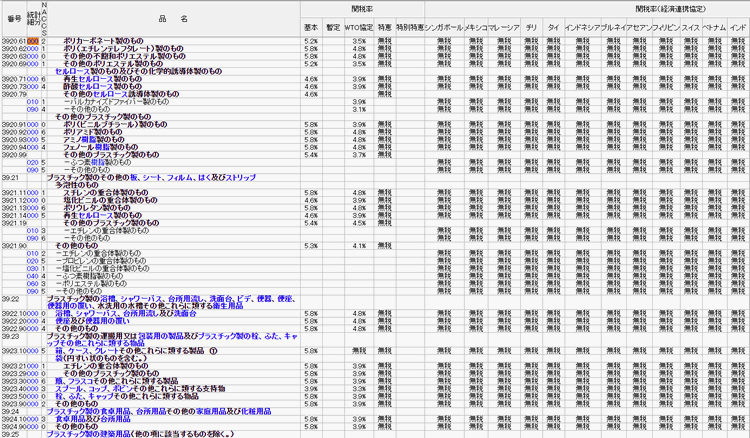This screenshot has height=438, width=750.
Task: Open statistical code 000 for row 3920.69
Action: click(x=33, y=64)
